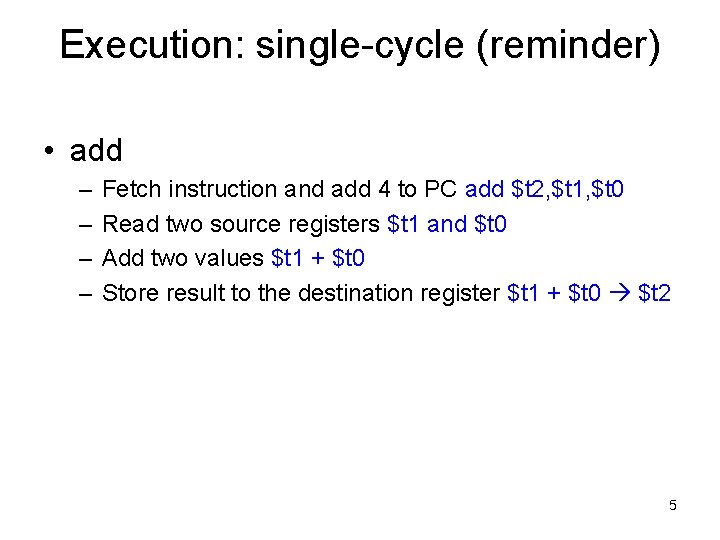Click the right-arrow symbol before "$t2"
This screenshot has height=540, width=720.
click(x=621, y=294)
